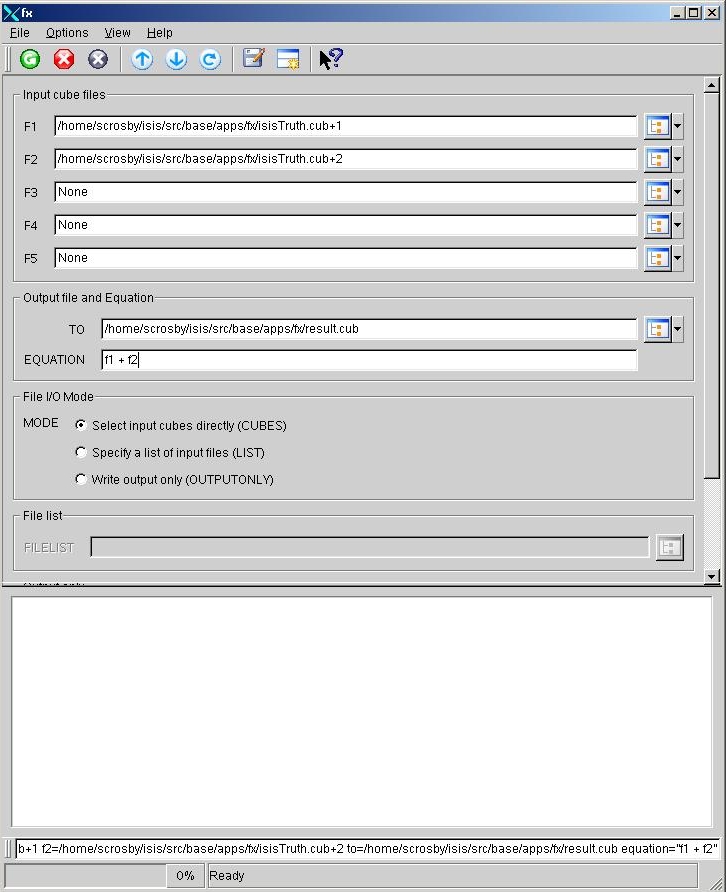
Task: Click the parameter panel vertical scrollbar down arrow
Action: coord(712,576)
